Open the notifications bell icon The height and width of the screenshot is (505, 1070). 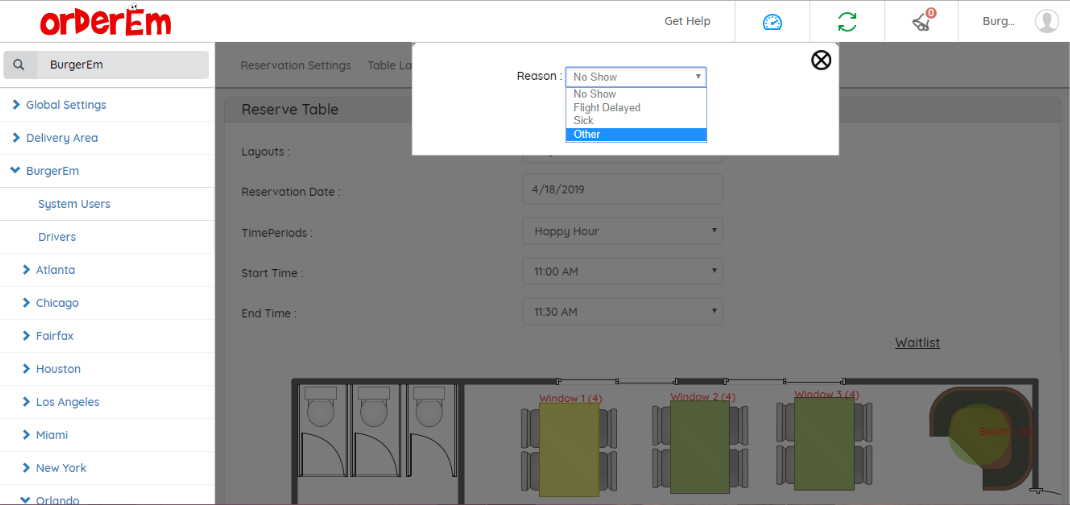pyautogui.click(x=922, y=21)
